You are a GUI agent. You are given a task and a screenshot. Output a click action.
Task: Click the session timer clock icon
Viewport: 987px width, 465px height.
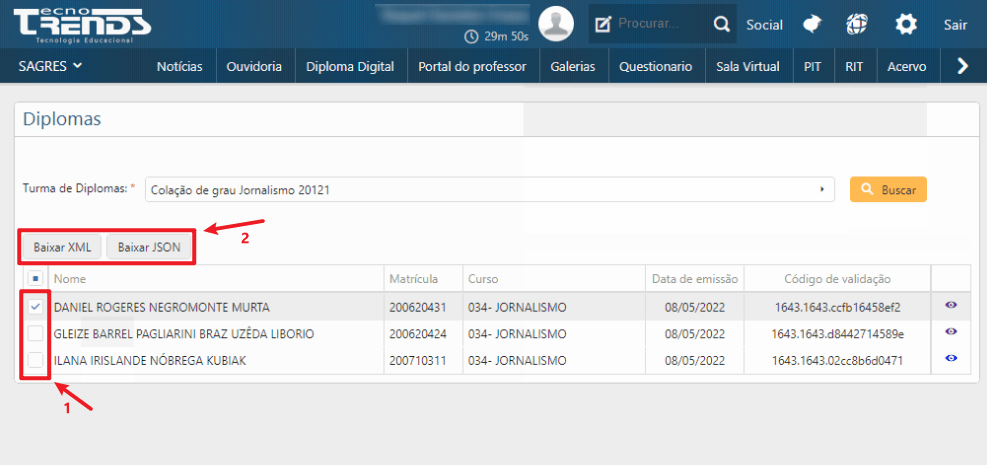click(x=472, y=36)
